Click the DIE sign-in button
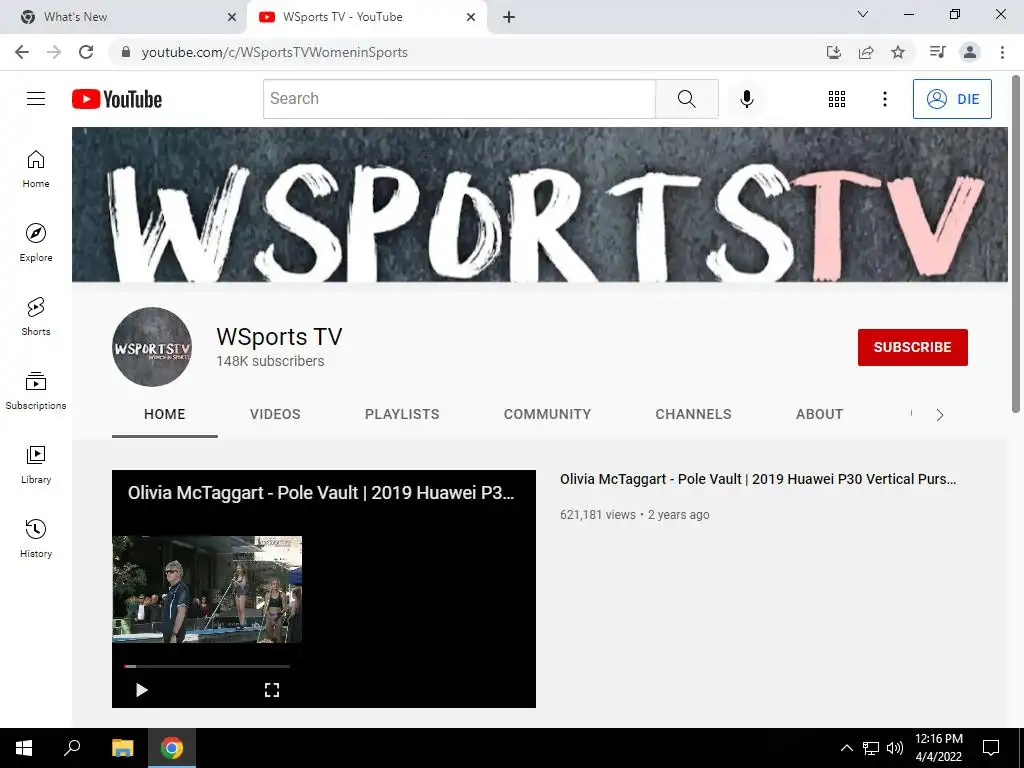Image resolution: width=1024 pixels, height=768 pixels. point(952,99)
